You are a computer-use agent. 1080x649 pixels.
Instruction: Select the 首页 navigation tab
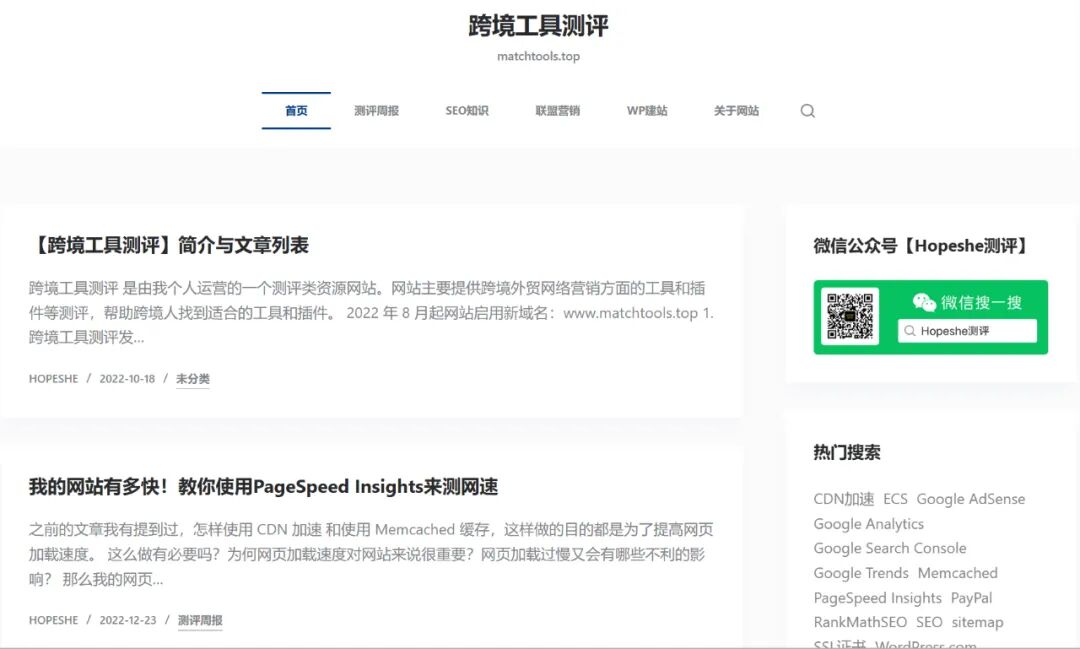point(296,111)
